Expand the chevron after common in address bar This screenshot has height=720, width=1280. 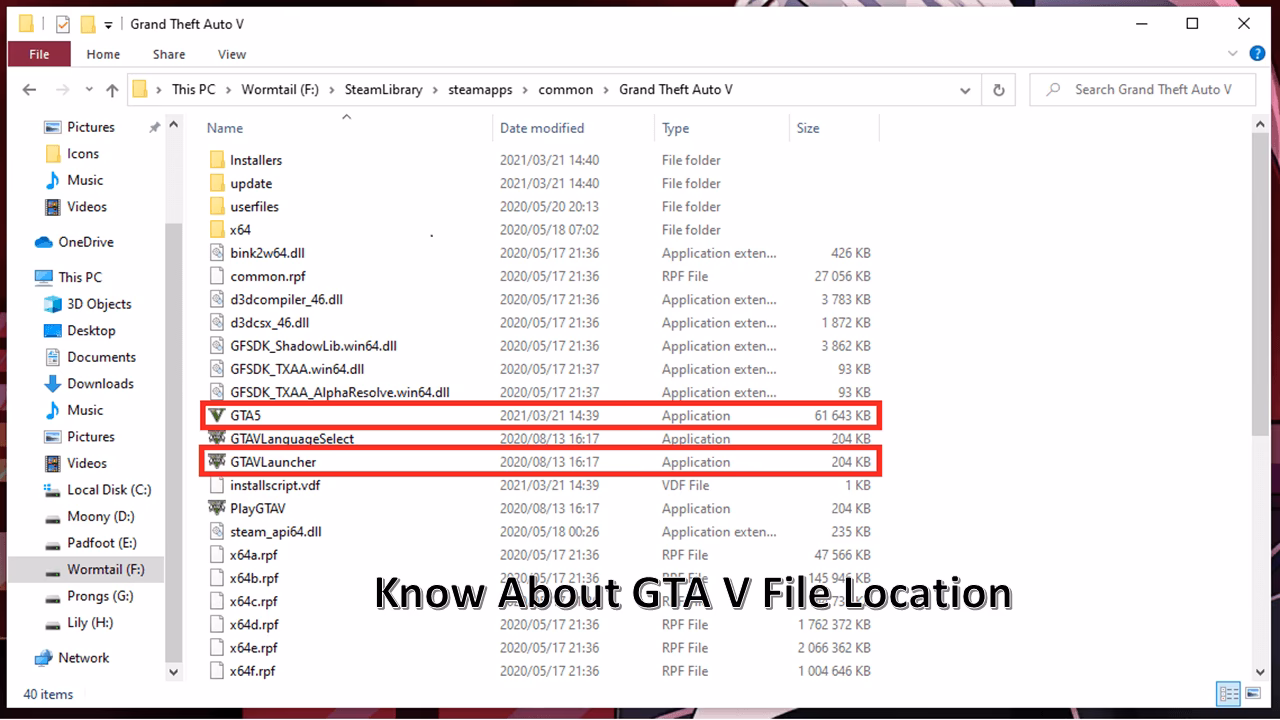[606, 90]
